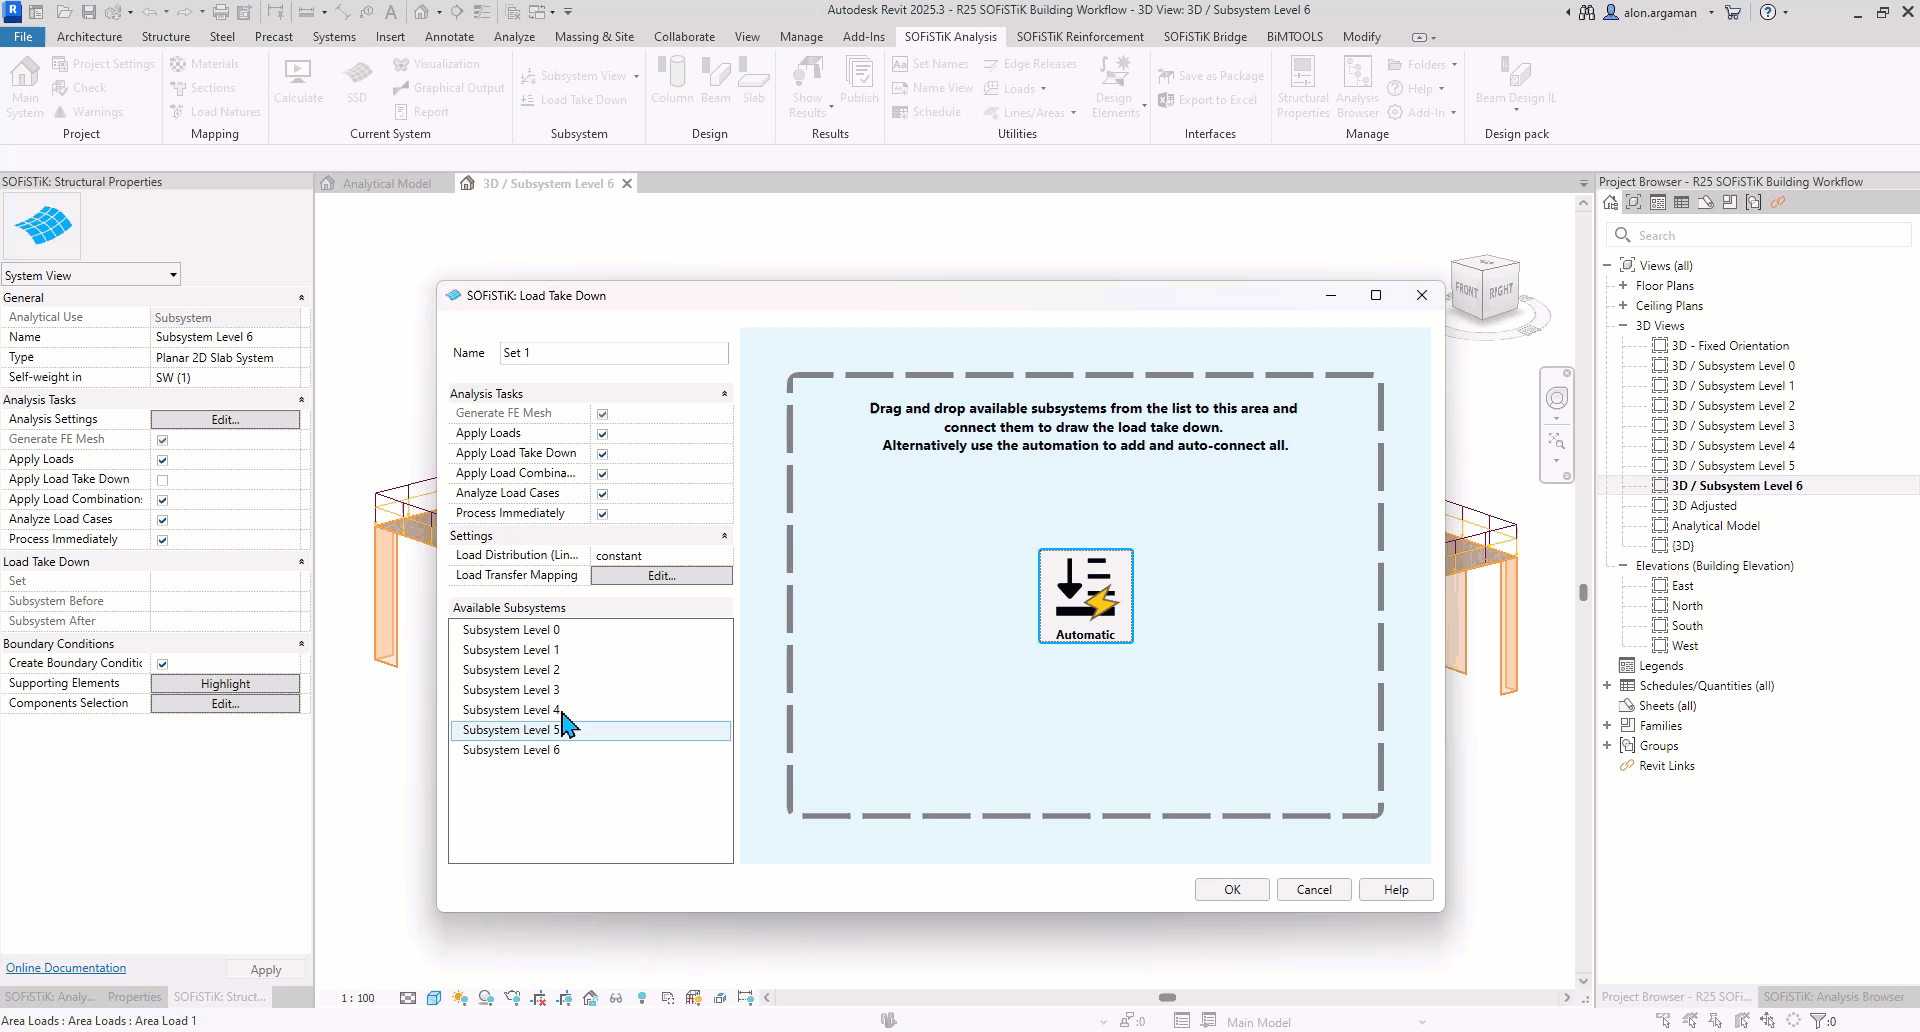The width and height of the screenshot is (1920, 1032).
Task: Collapse the Analysis Tasks section in dialog
Action: point(724,394)
